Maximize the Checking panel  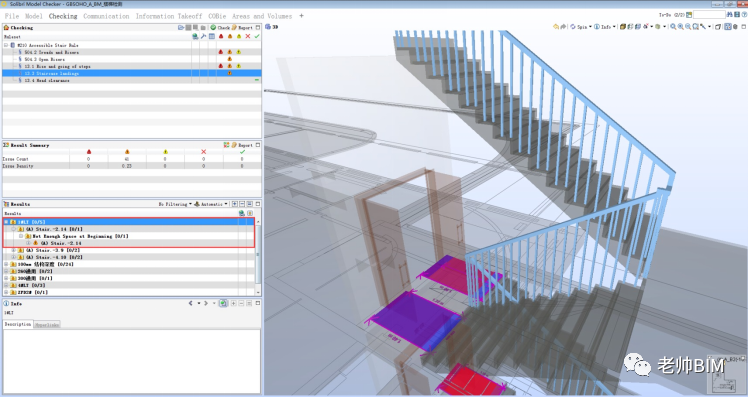point(258,27)
